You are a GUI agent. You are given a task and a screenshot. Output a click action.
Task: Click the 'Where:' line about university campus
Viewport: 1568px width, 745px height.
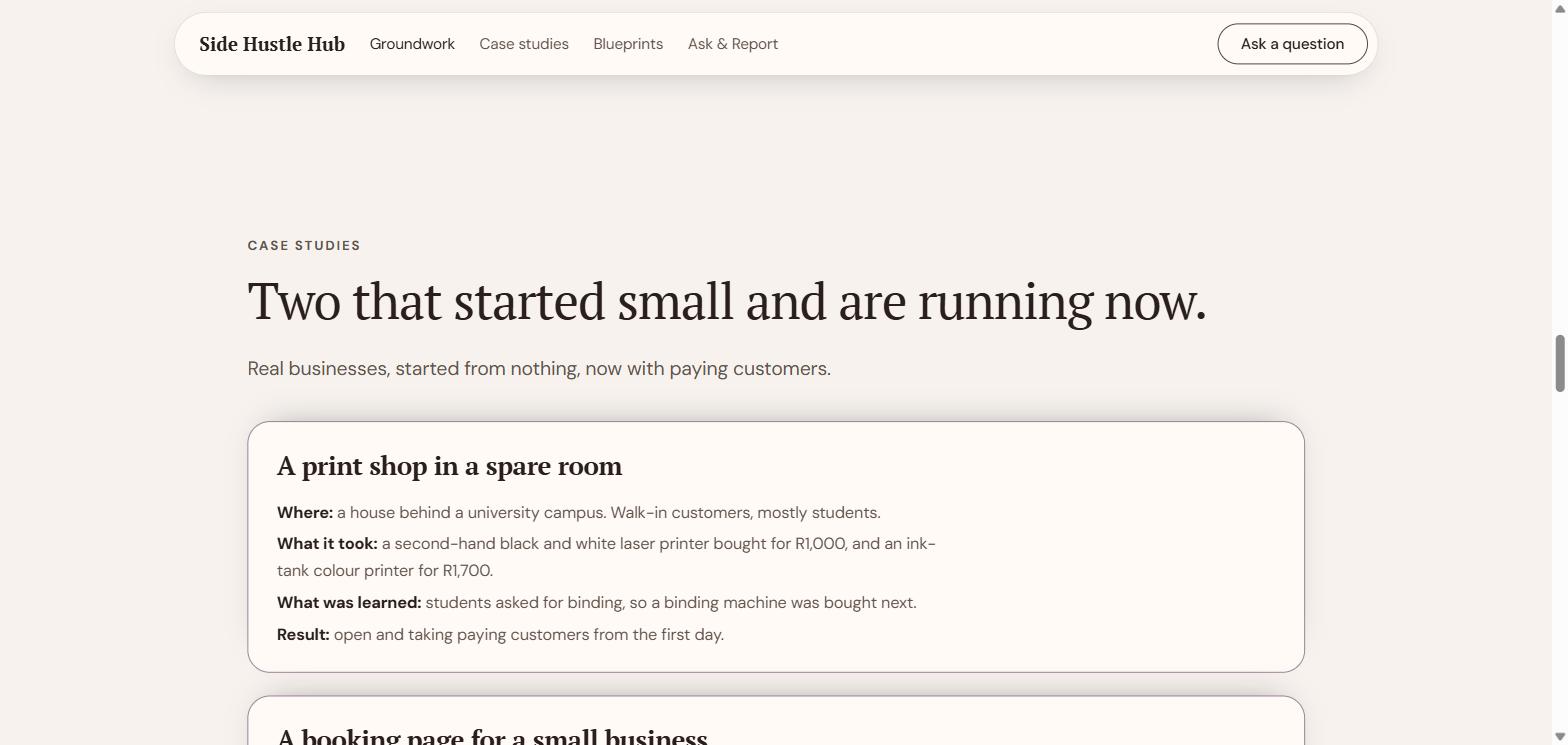click(x=579, y=513)
